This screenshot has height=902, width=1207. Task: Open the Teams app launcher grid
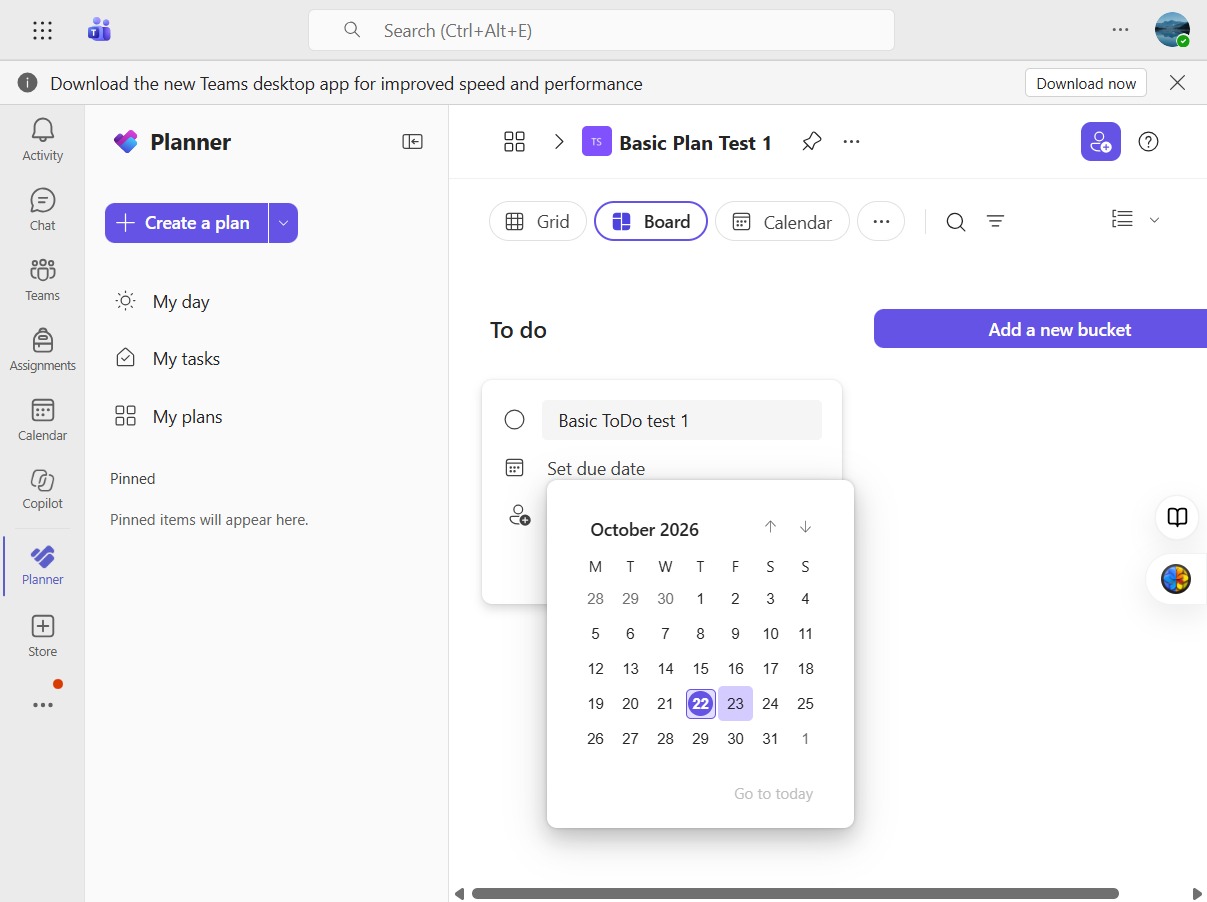tap(42, 30)
